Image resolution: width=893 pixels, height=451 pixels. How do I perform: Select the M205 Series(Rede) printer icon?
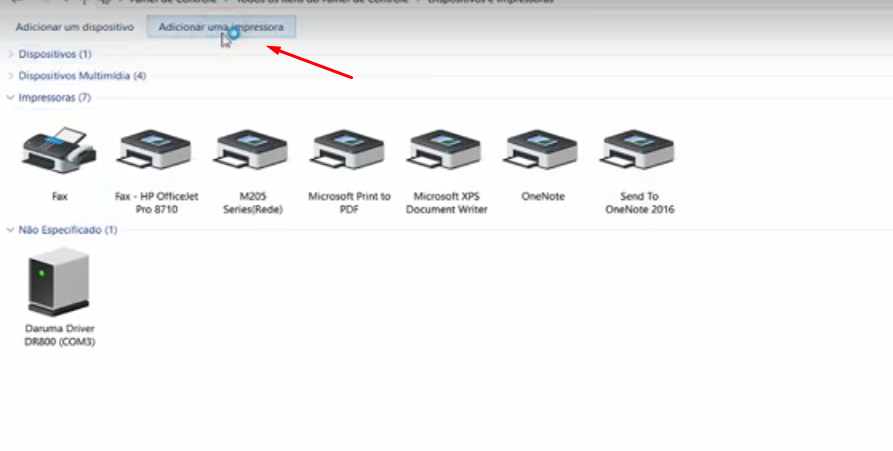pyautogui.click(x=253, y=149)
